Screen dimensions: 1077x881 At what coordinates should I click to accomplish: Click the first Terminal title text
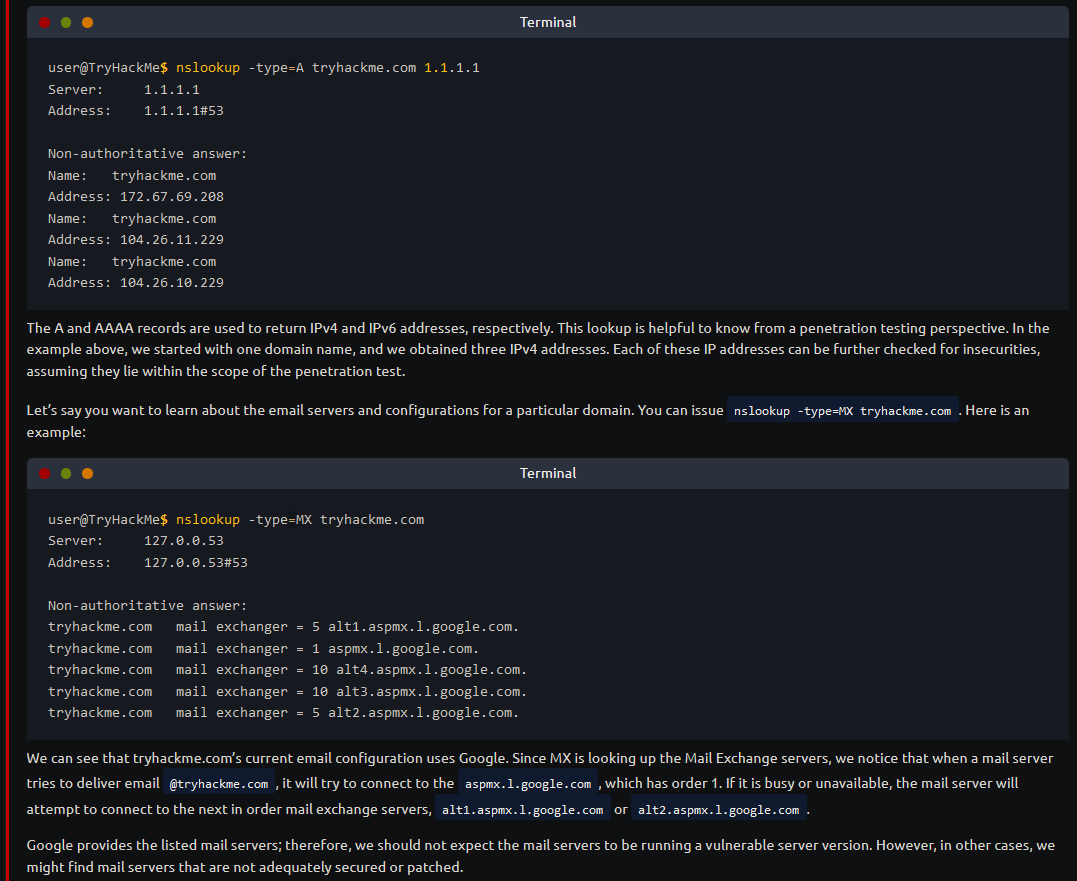click(x=547, y=22)
